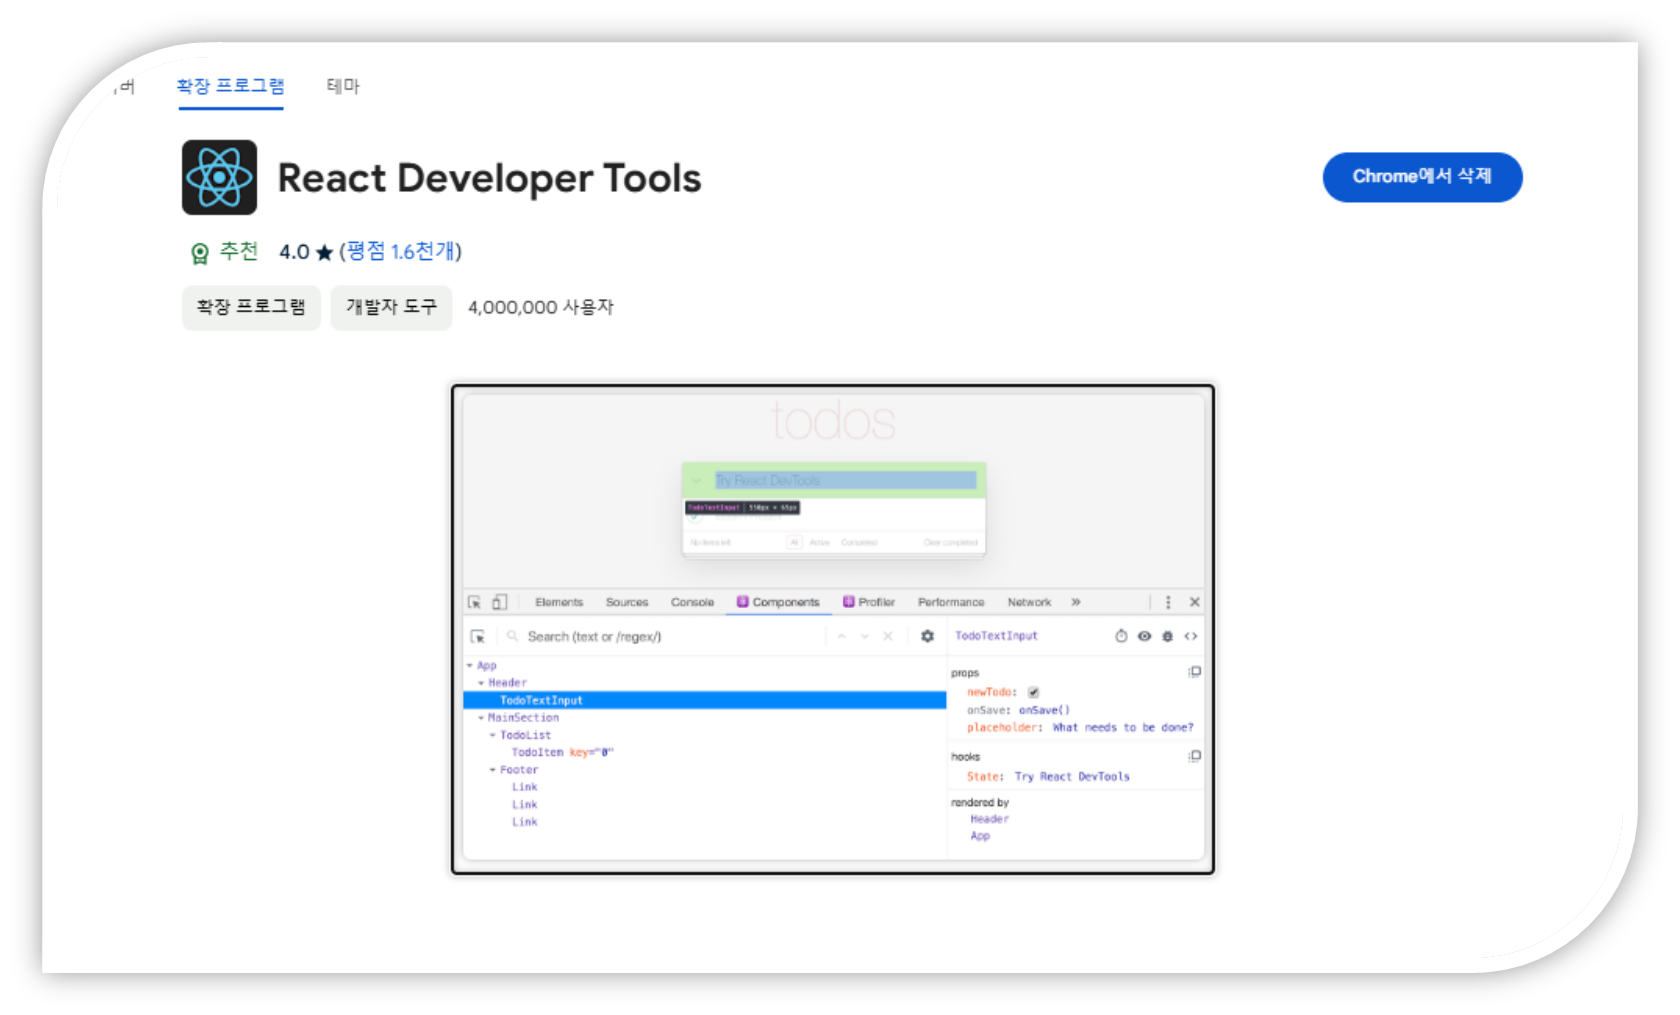Select the Components tab
Image resolution: width=1680 pixels, height=1015 pixels.
(778, 602)
